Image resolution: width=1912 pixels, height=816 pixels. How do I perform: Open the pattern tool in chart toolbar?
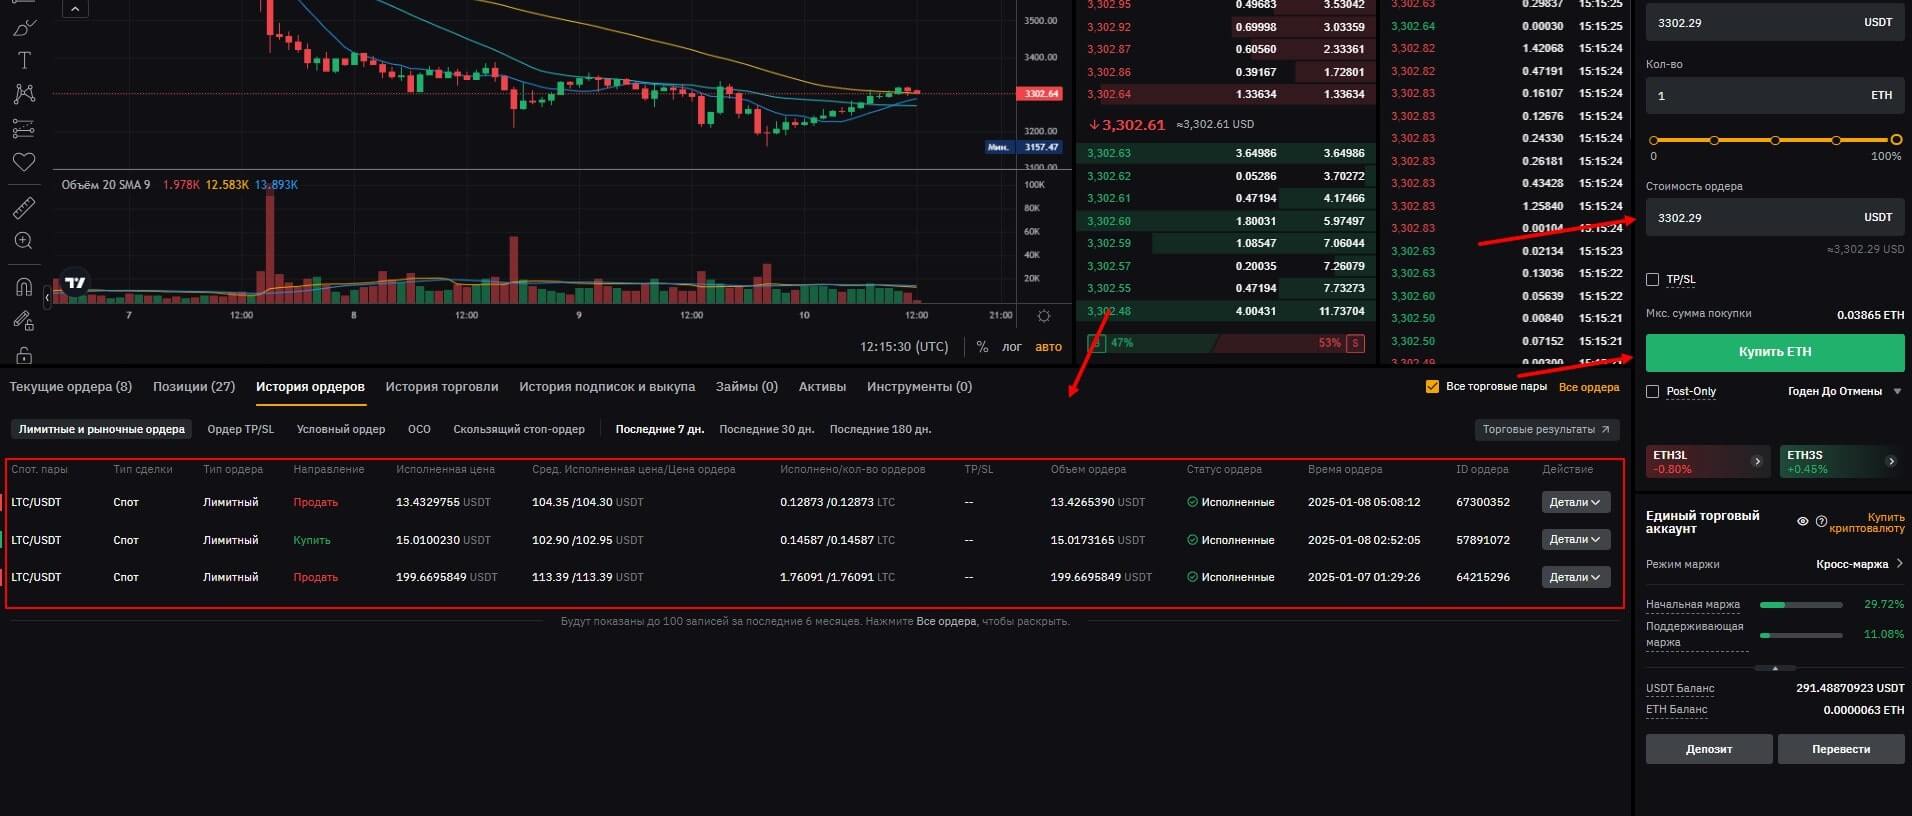24,94
